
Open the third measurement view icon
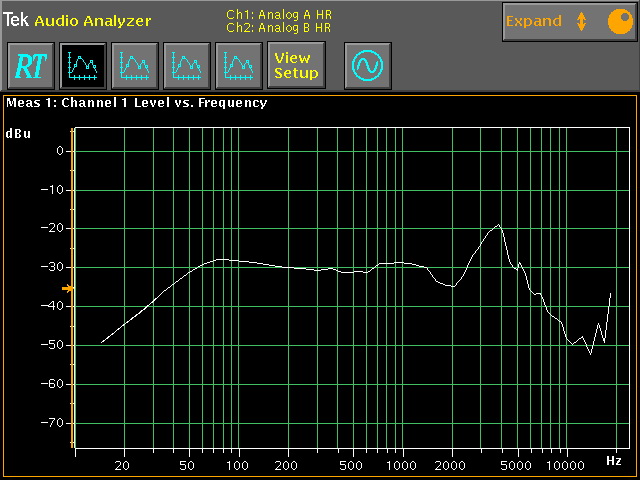point(186,66)
